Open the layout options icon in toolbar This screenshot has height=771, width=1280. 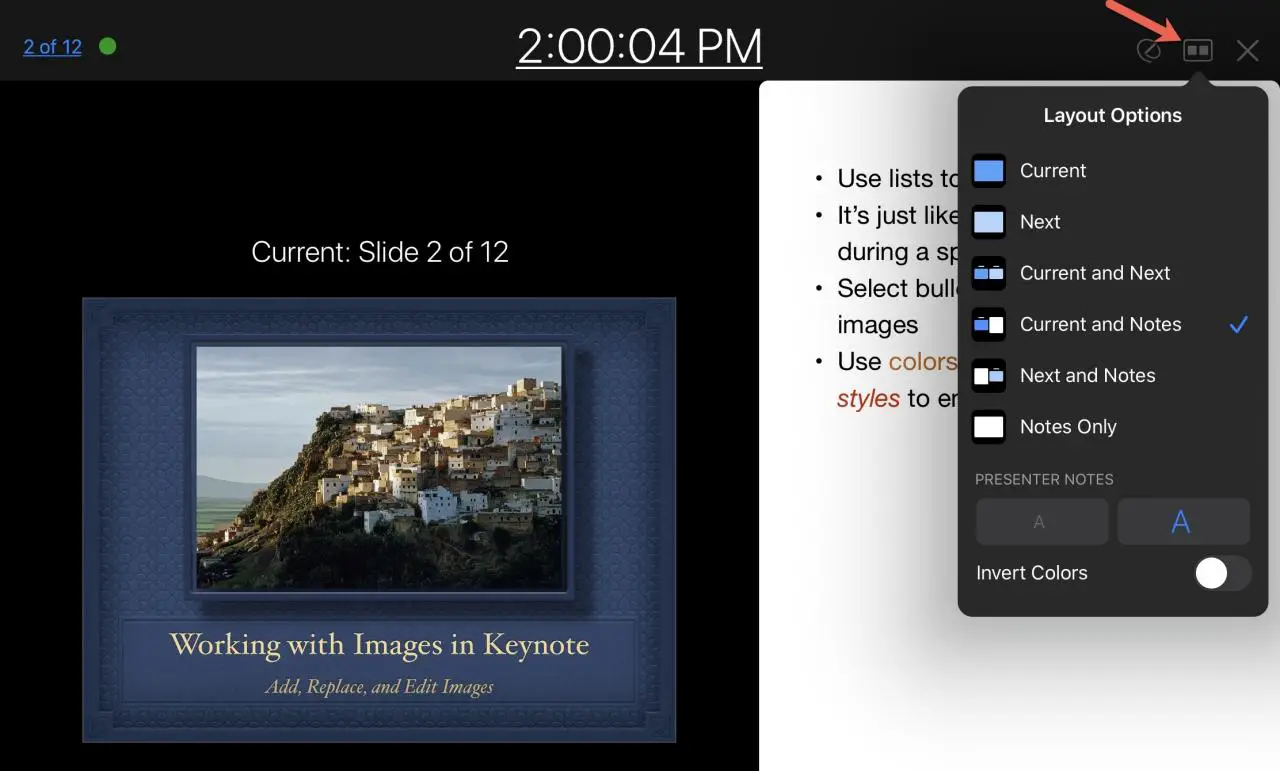point(1197,50)
